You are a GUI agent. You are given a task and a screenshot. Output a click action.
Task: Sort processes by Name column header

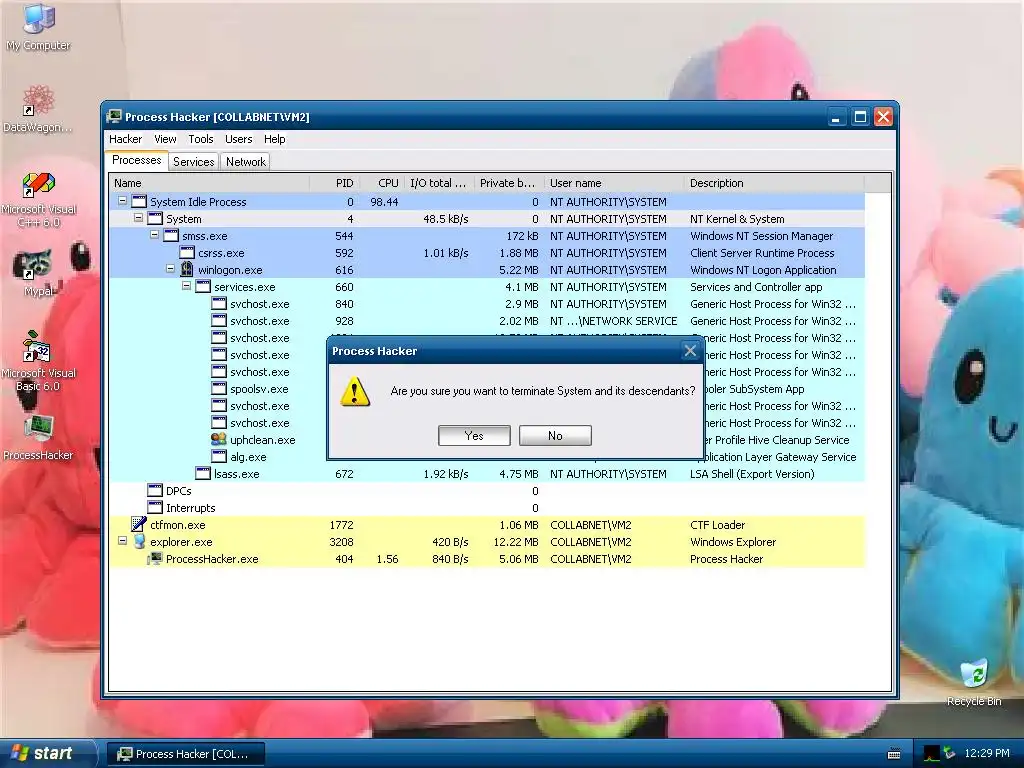(x=209, y=184)
